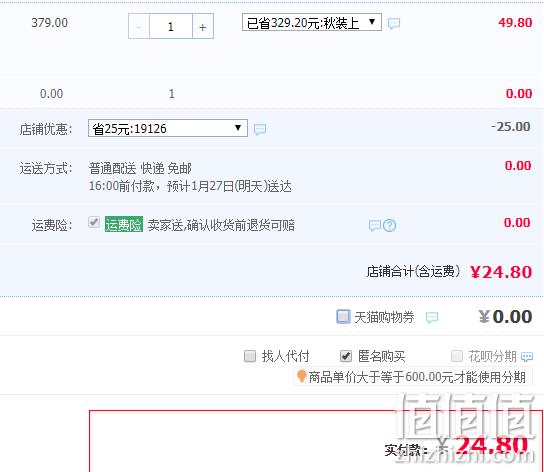This screenshot has height=472, width=544.
Task: Decrease quantity with the minus button
Action: tap(139, 26)
